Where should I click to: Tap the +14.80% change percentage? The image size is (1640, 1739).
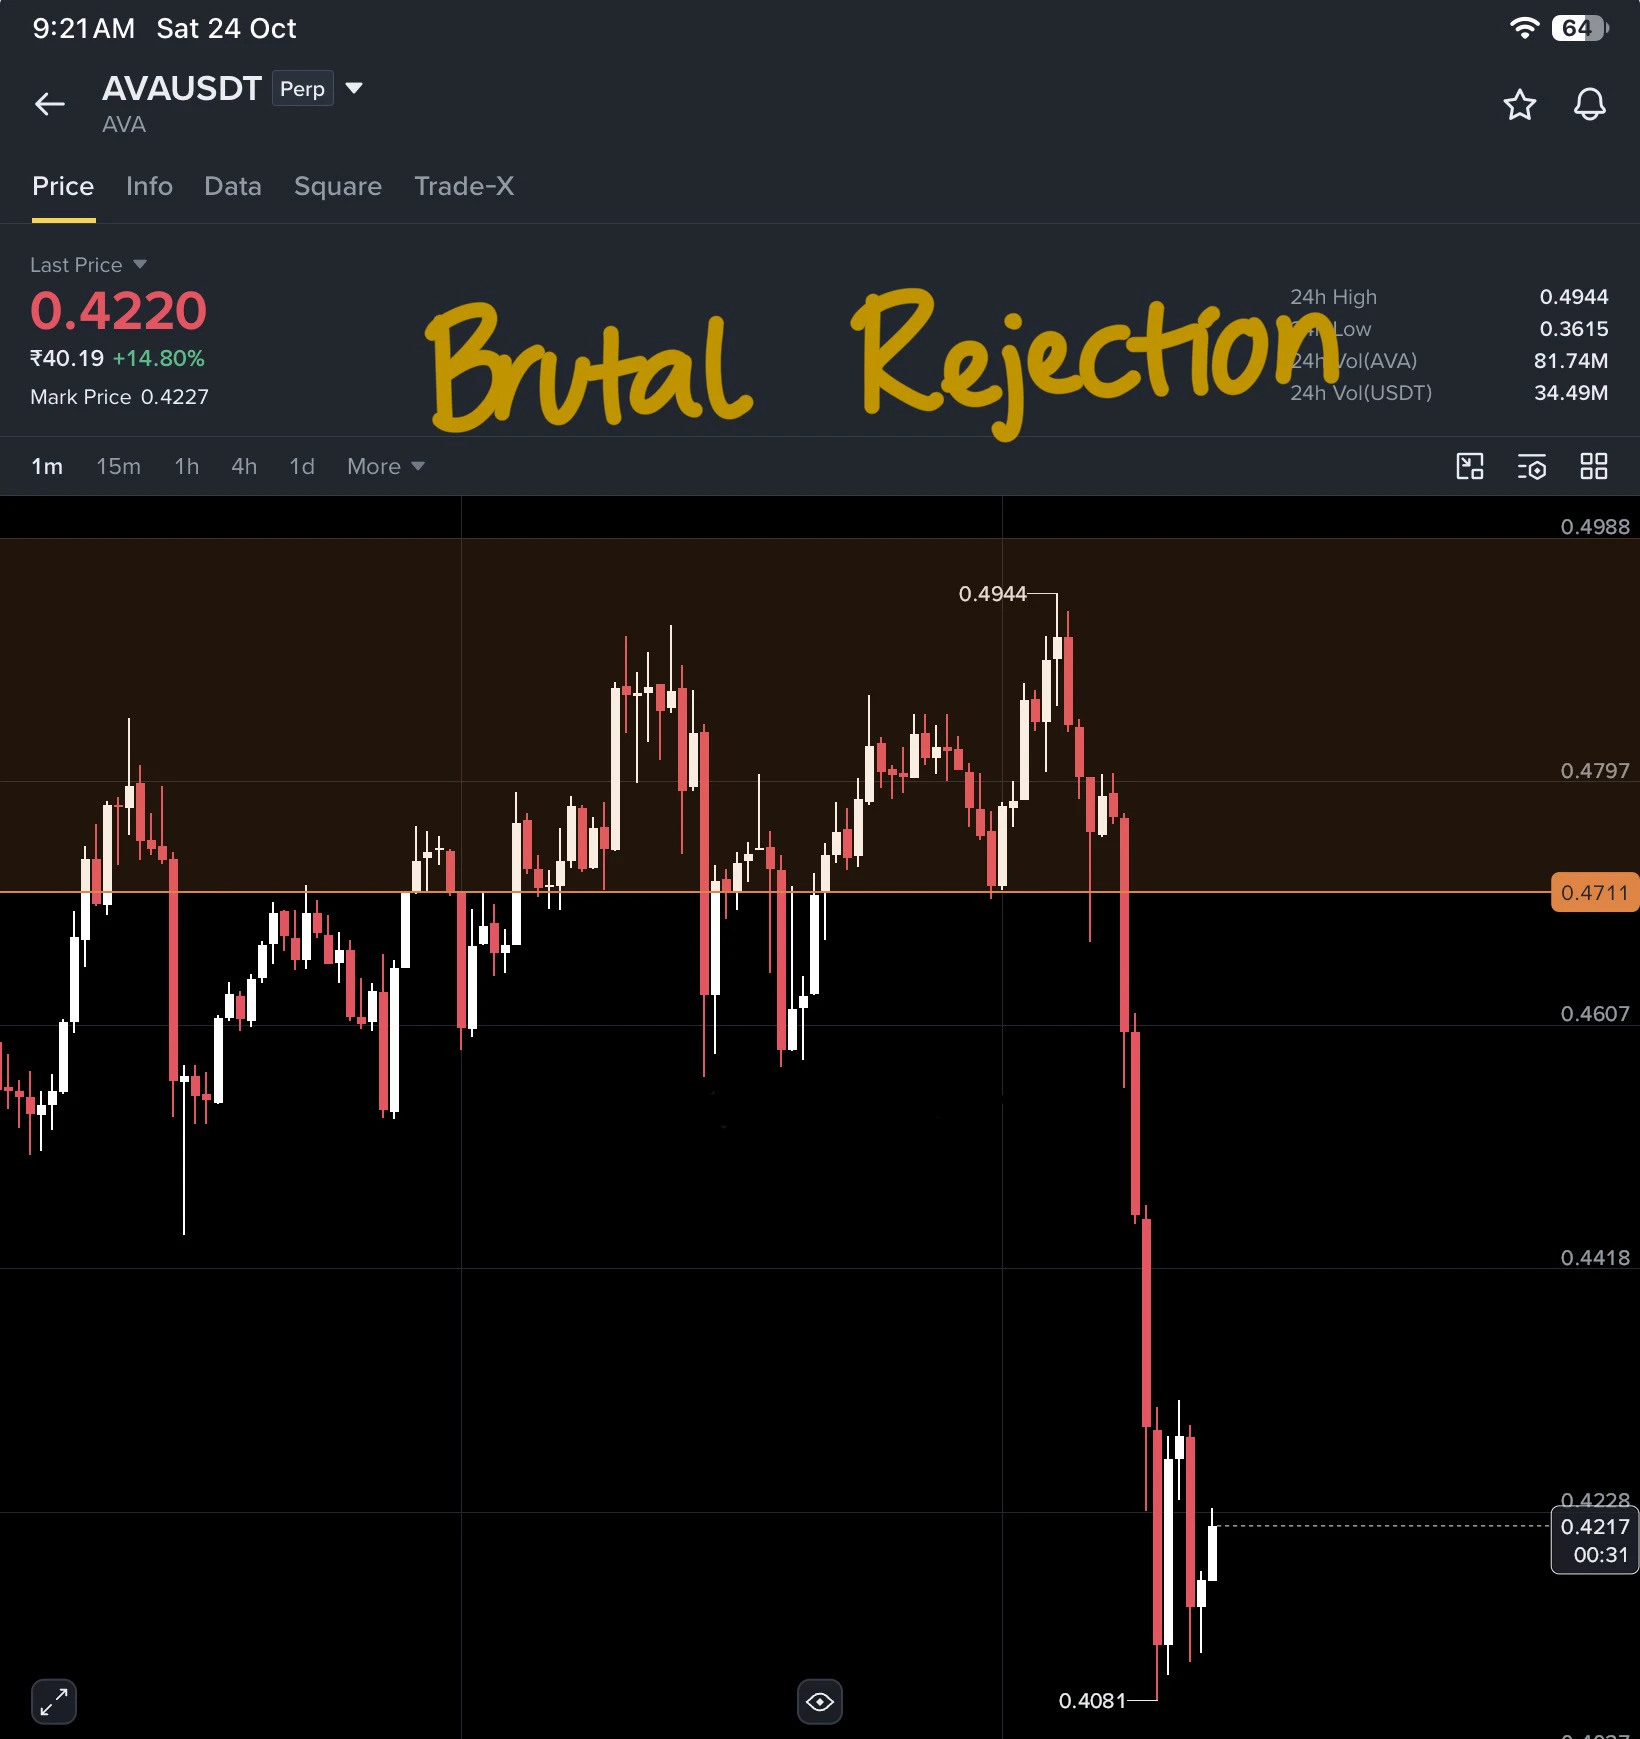[158, 358]
